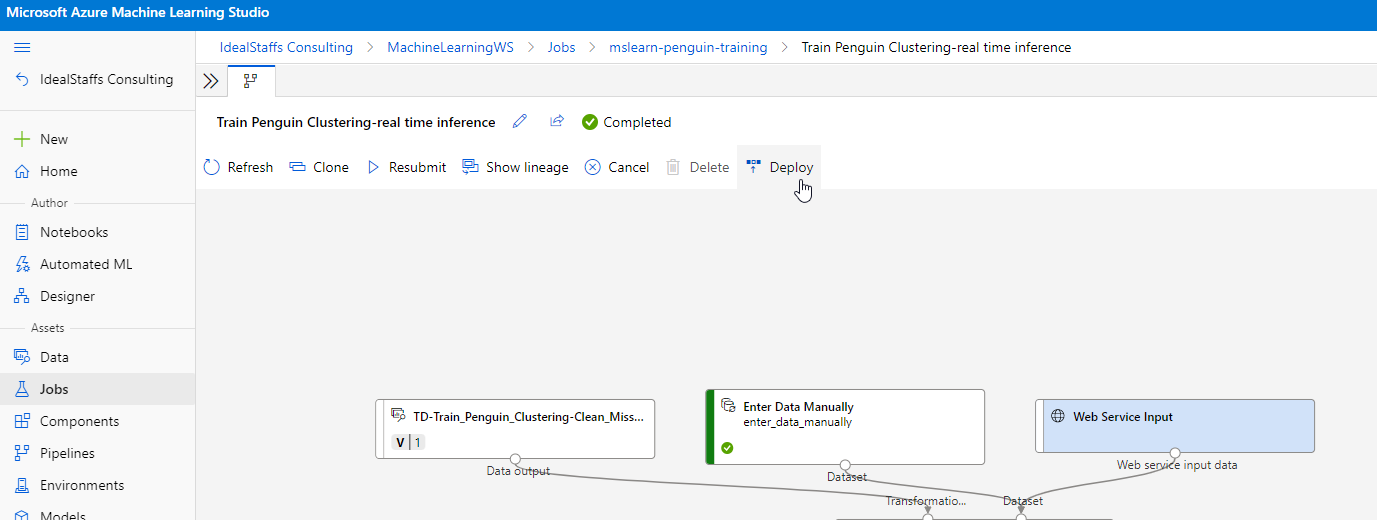Clone this pipeline job
This screenshot has width=1377, height=520.
tap(319, 167)
